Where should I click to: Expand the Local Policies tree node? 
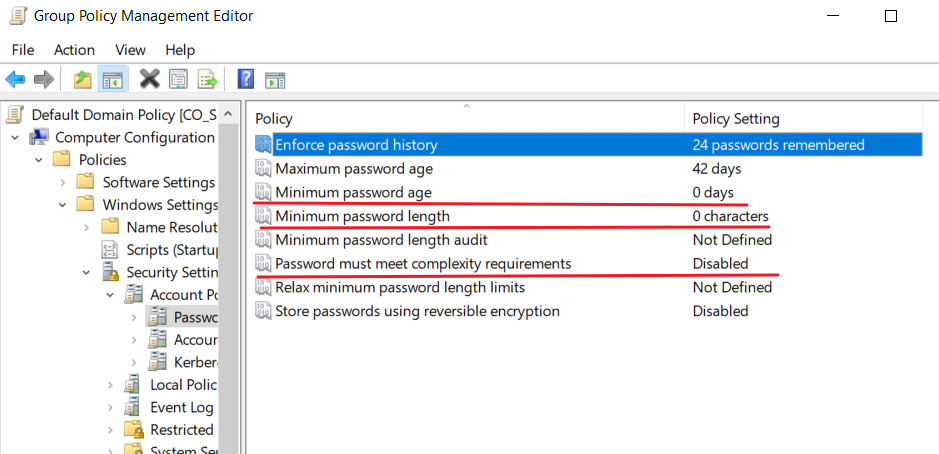(x=110, y=385)
